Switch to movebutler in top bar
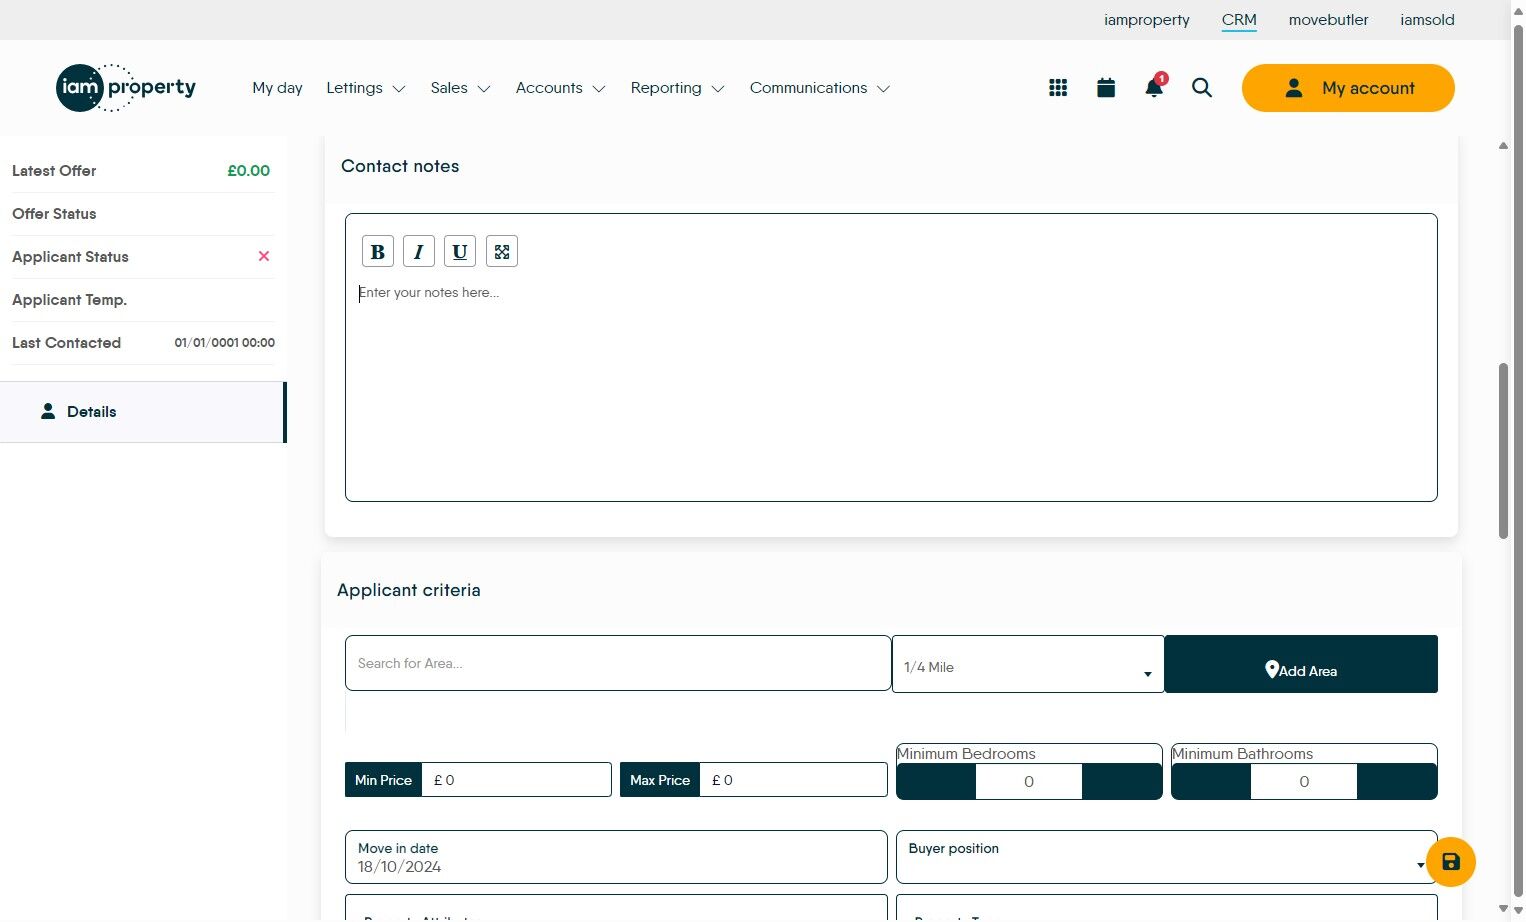This screenshot has height=922, width=1526. point(1328,20)
